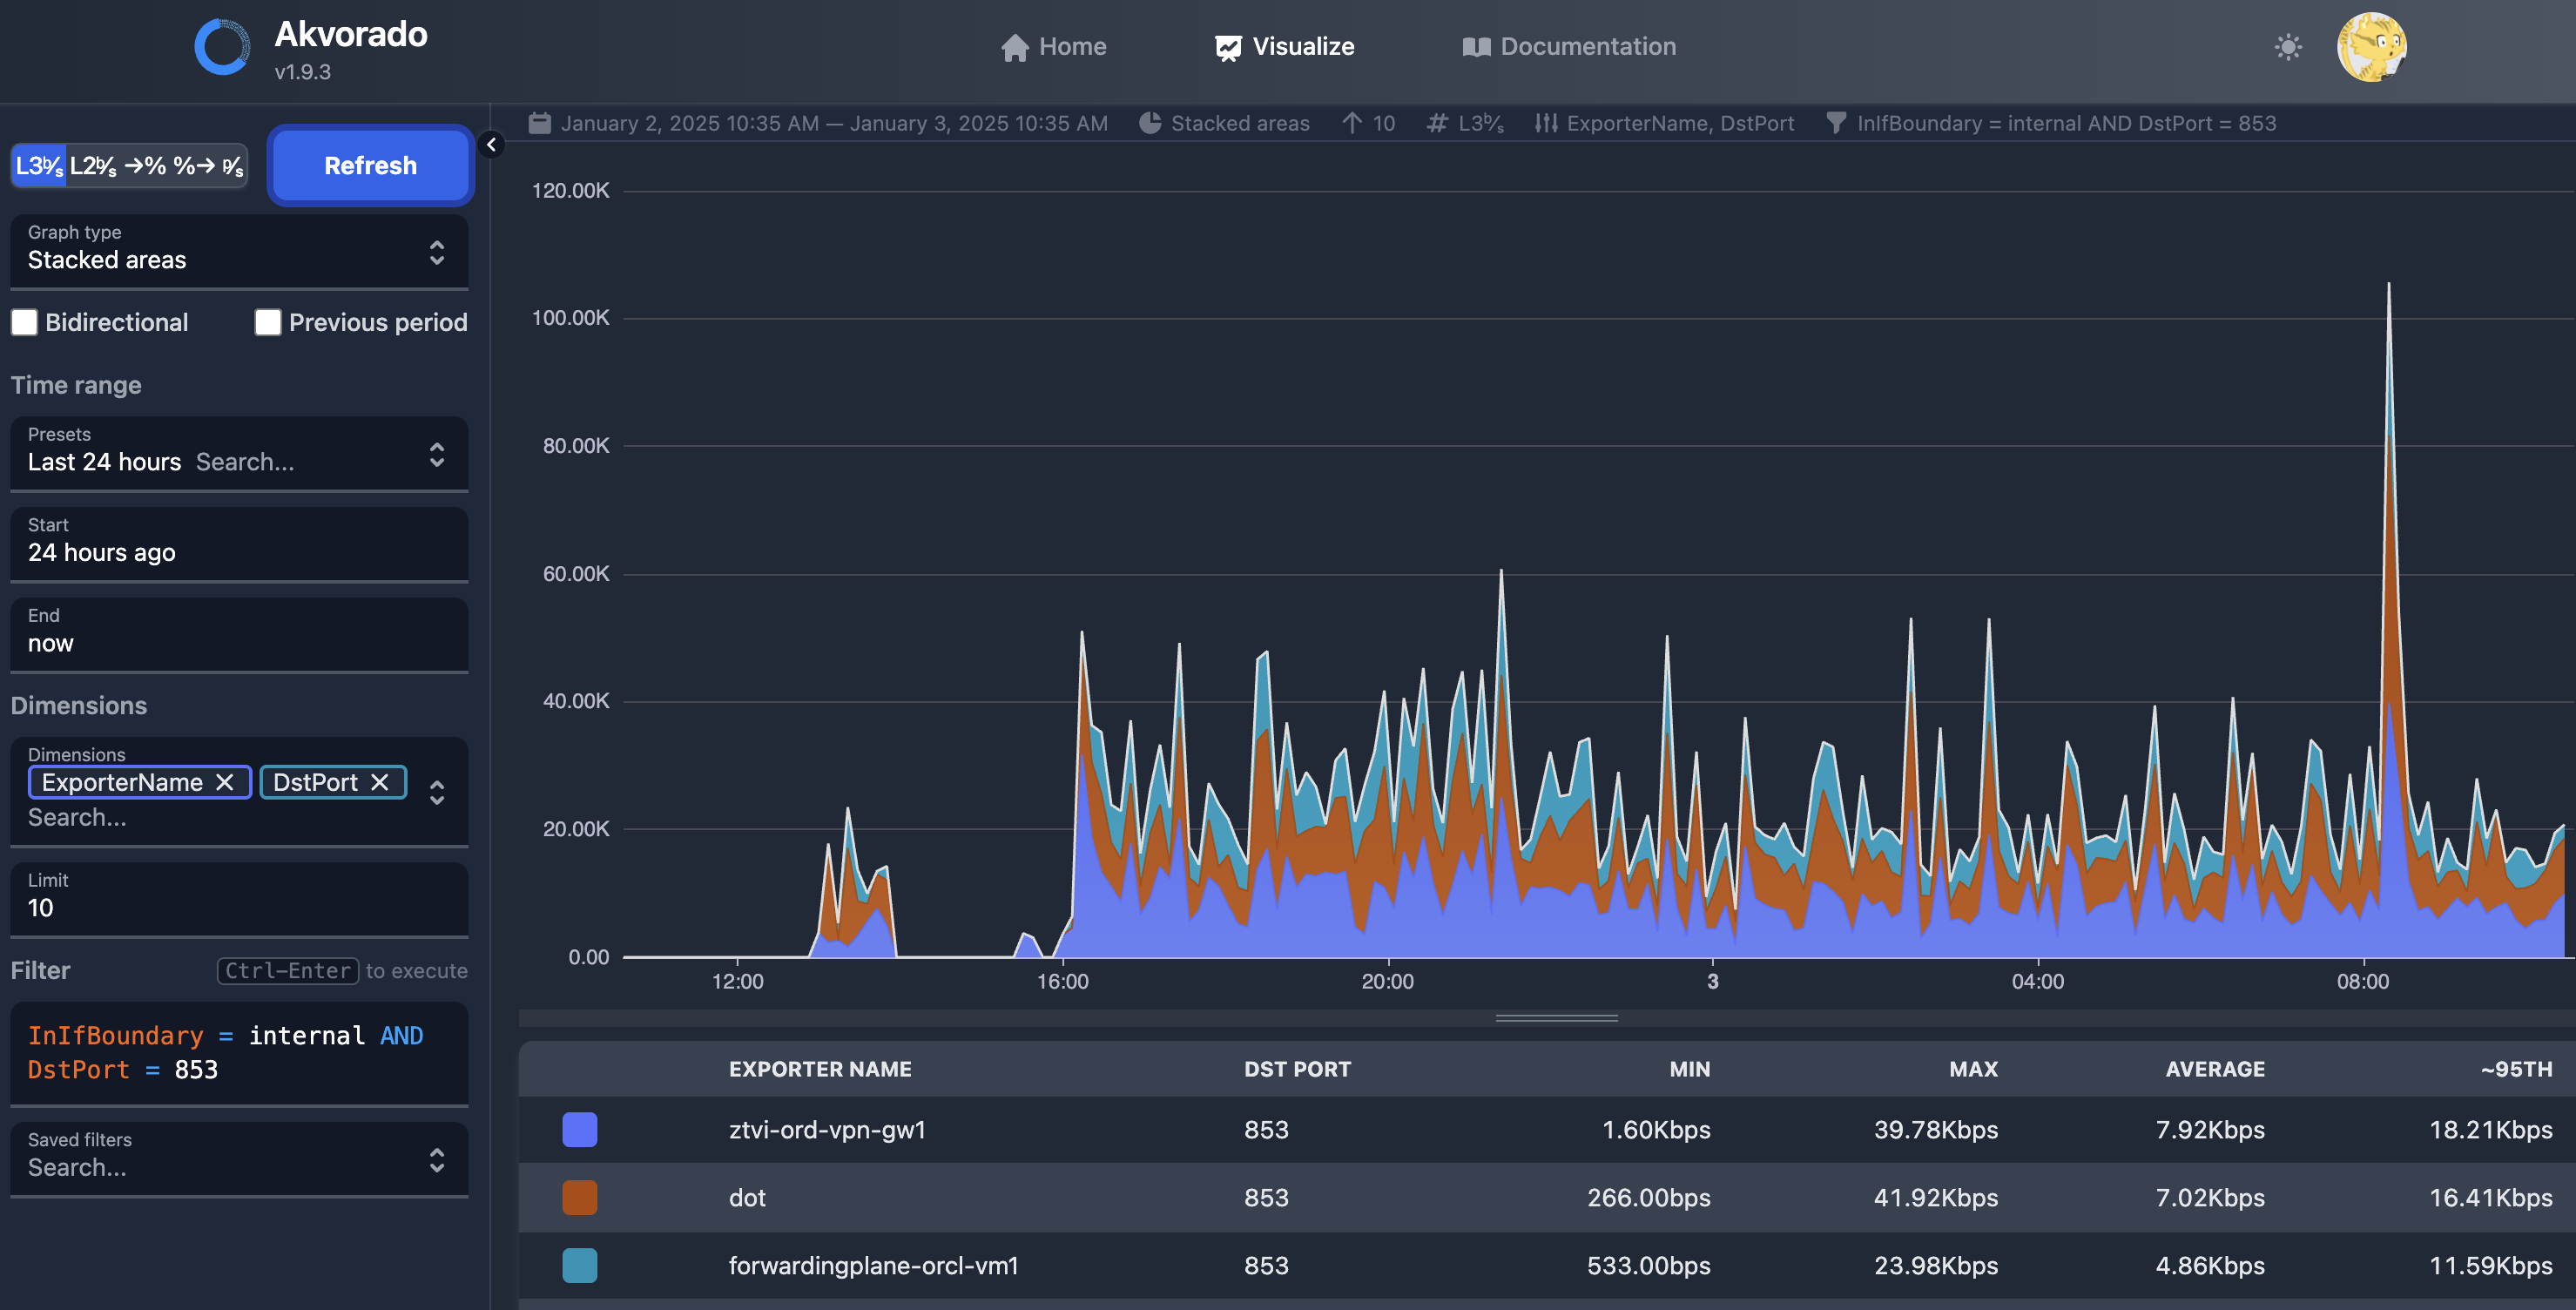
Task: Remove the ExporterName dimension tag
Action: (225, 782)
